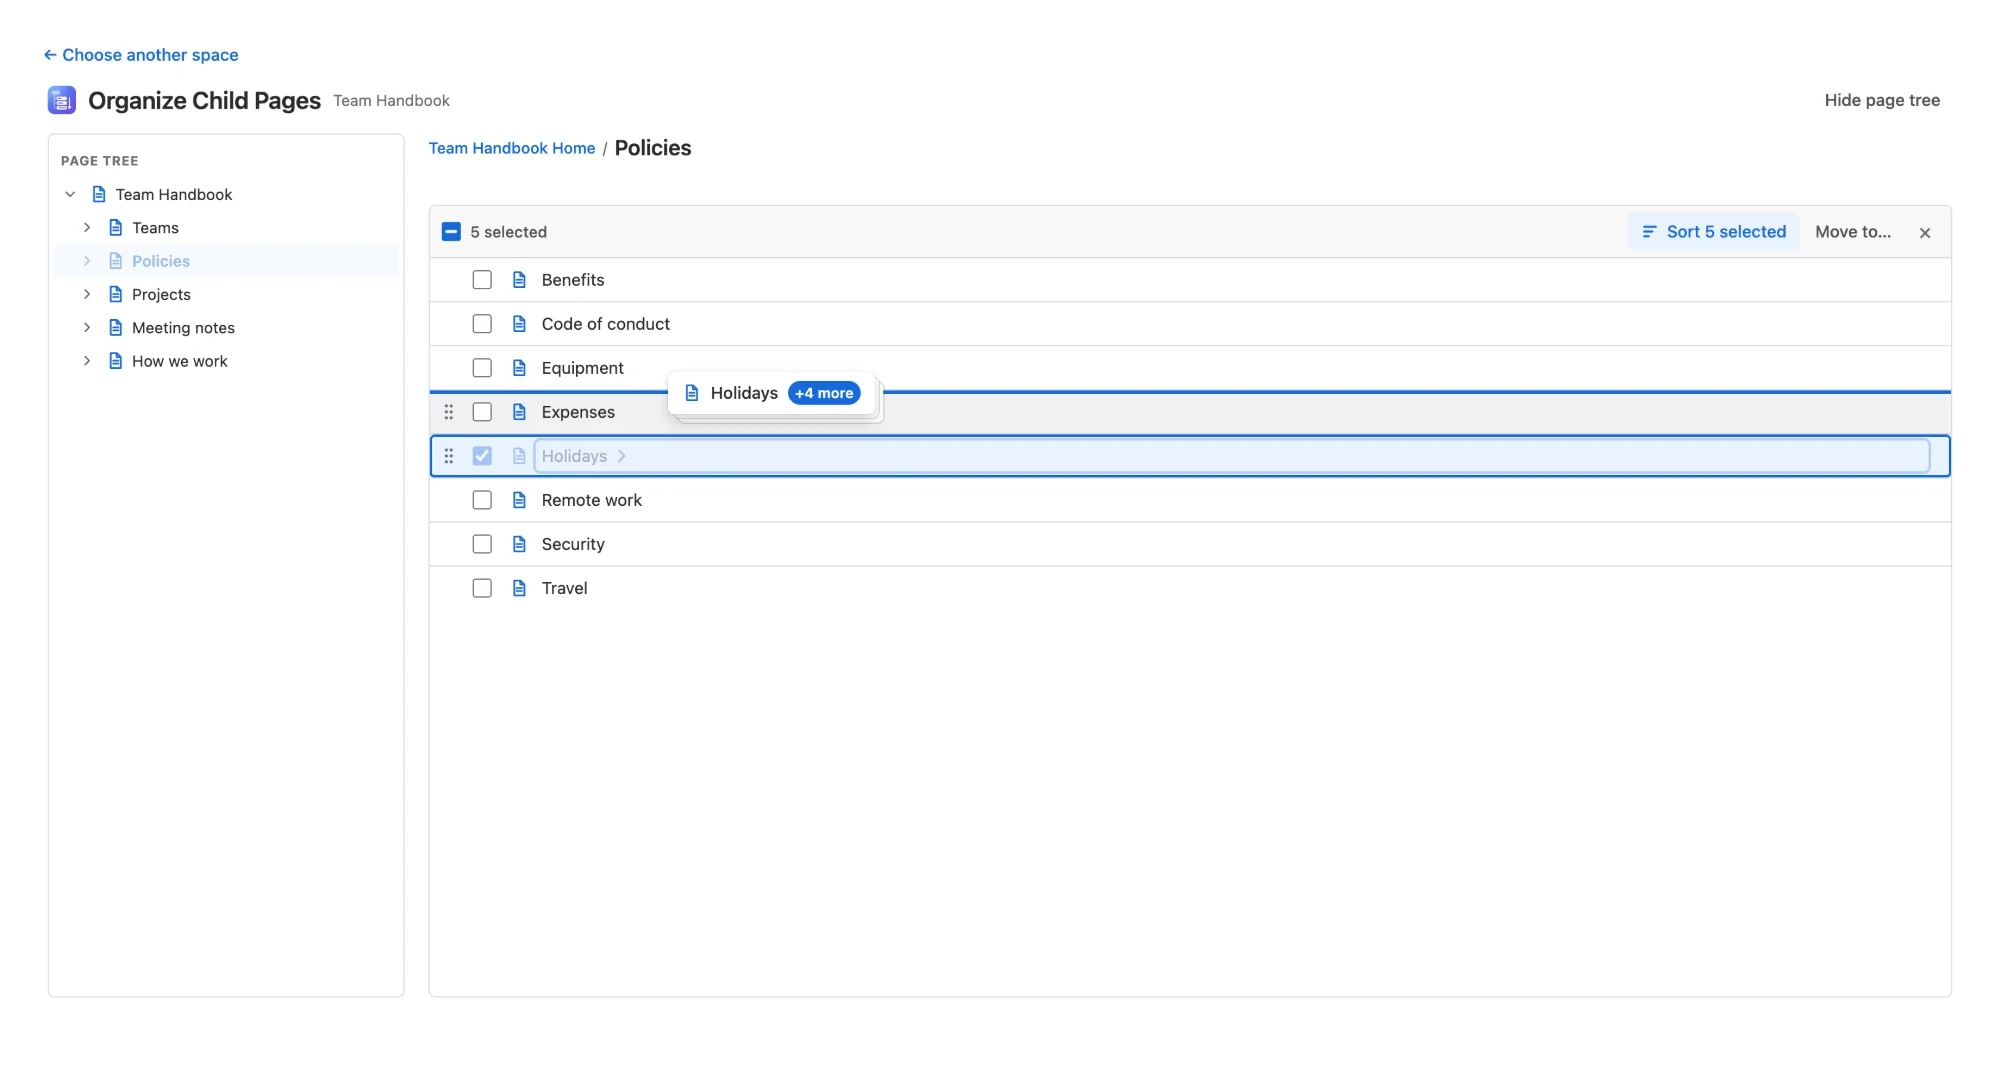Image resolution: width=2000 pixels, height=1088 pixels.
Task: Click the Holidays title in selected row
Action: pos(574,456)
